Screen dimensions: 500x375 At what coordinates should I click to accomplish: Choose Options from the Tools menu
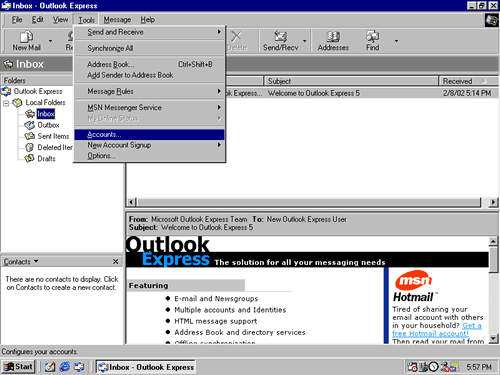150,156
